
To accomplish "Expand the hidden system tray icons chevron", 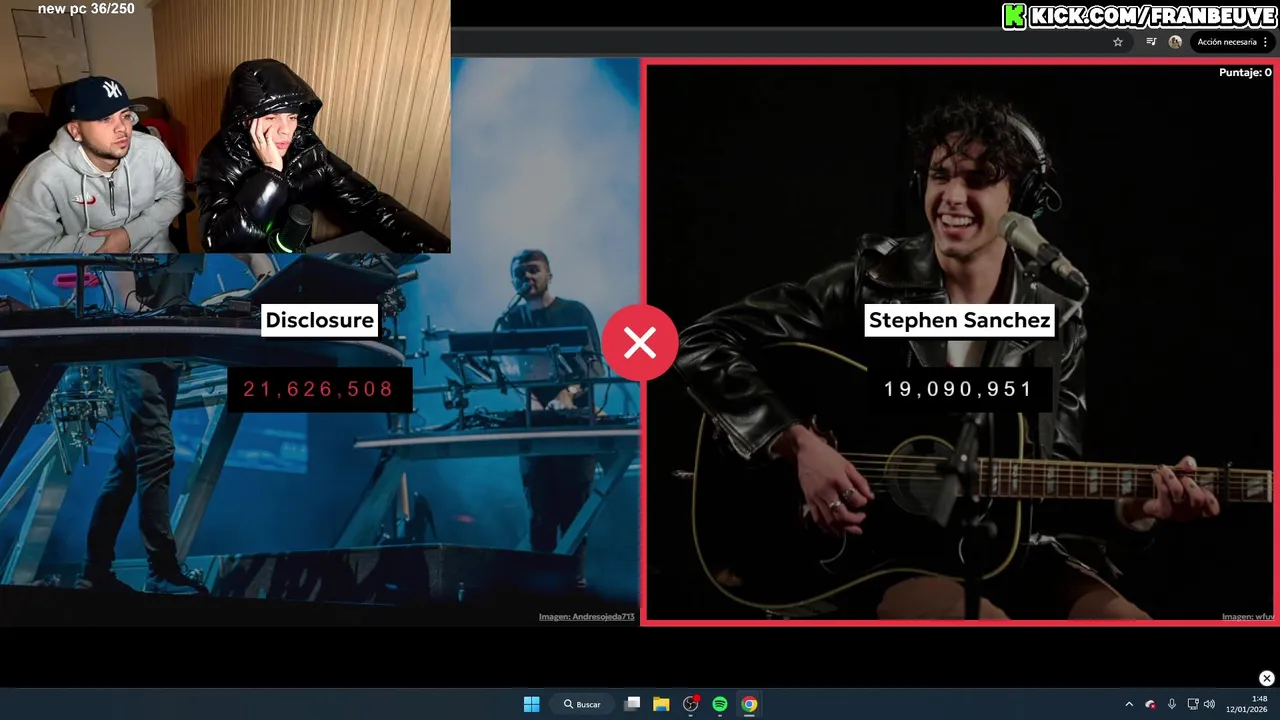I will click(x=1129, y=704).
